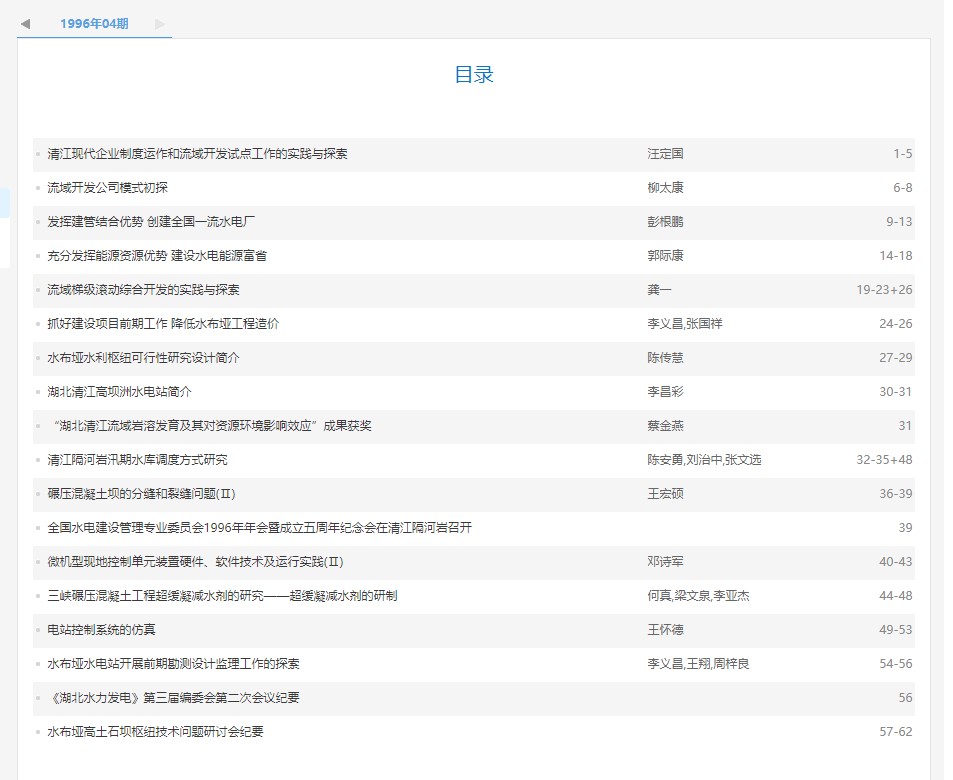Click page range 9-13
The width and height of the screenshot is (953, 780).
point(899,222)
